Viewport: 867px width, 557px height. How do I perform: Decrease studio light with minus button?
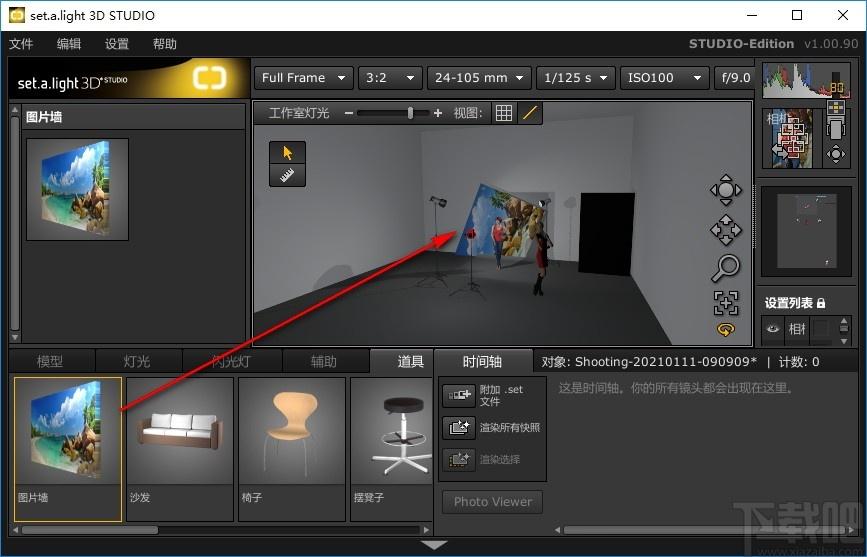[x=348, y=113]
